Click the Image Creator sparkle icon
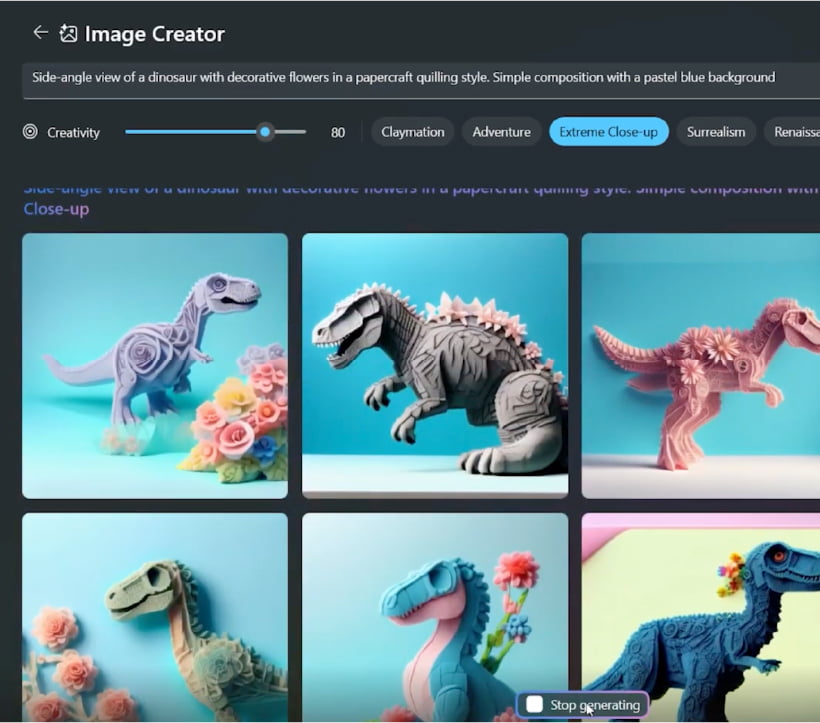820x723 pixels. coord(68,34)
